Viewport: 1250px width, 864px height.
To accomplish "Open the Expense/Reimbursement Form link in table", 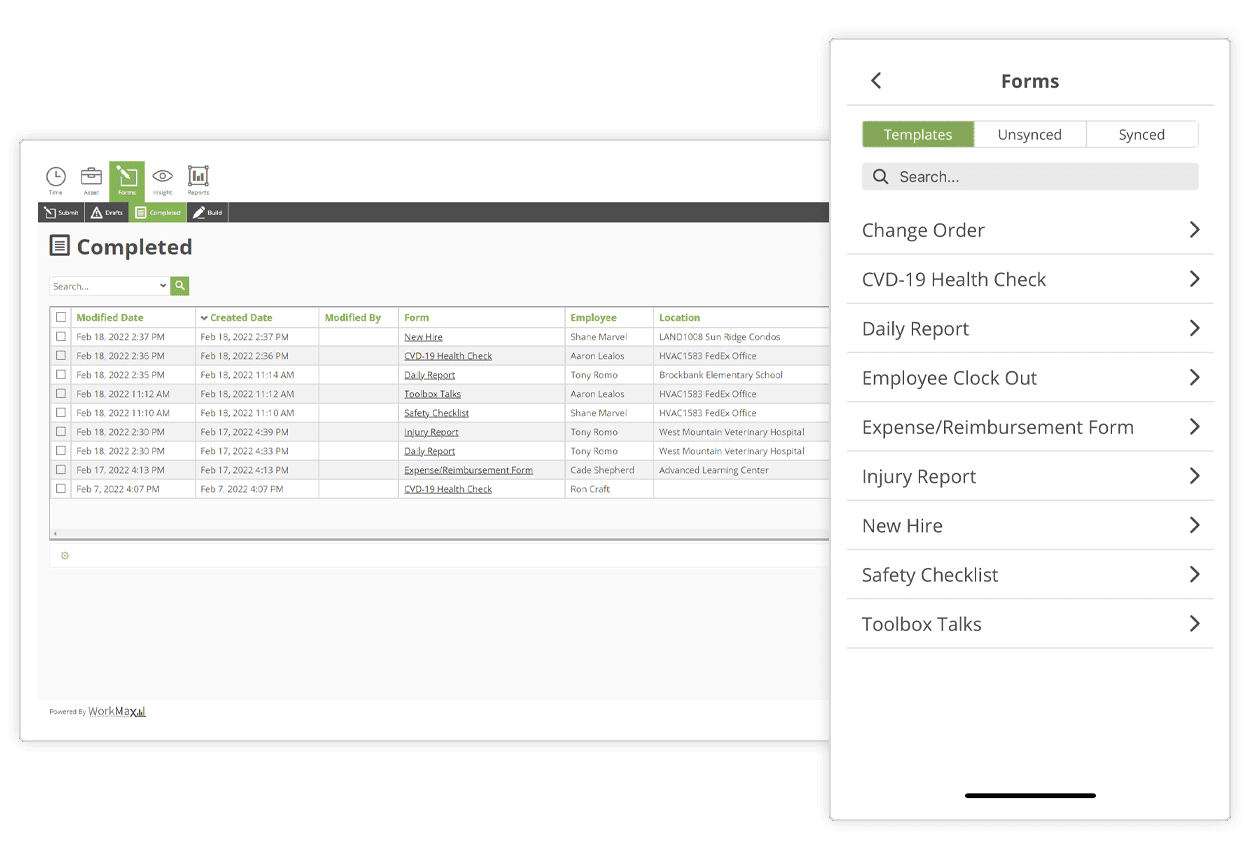I will click(468, 470).
